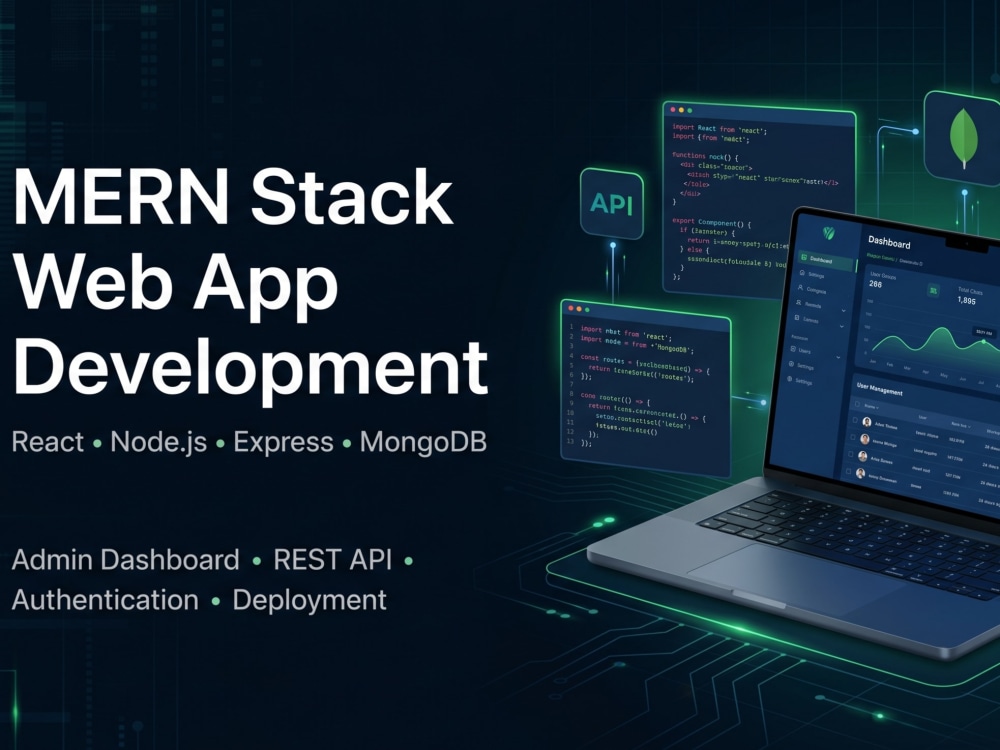Viewport: 1000px width, 750px height.
Task: Click the "Express" label
Action: (x=283, y=442)
